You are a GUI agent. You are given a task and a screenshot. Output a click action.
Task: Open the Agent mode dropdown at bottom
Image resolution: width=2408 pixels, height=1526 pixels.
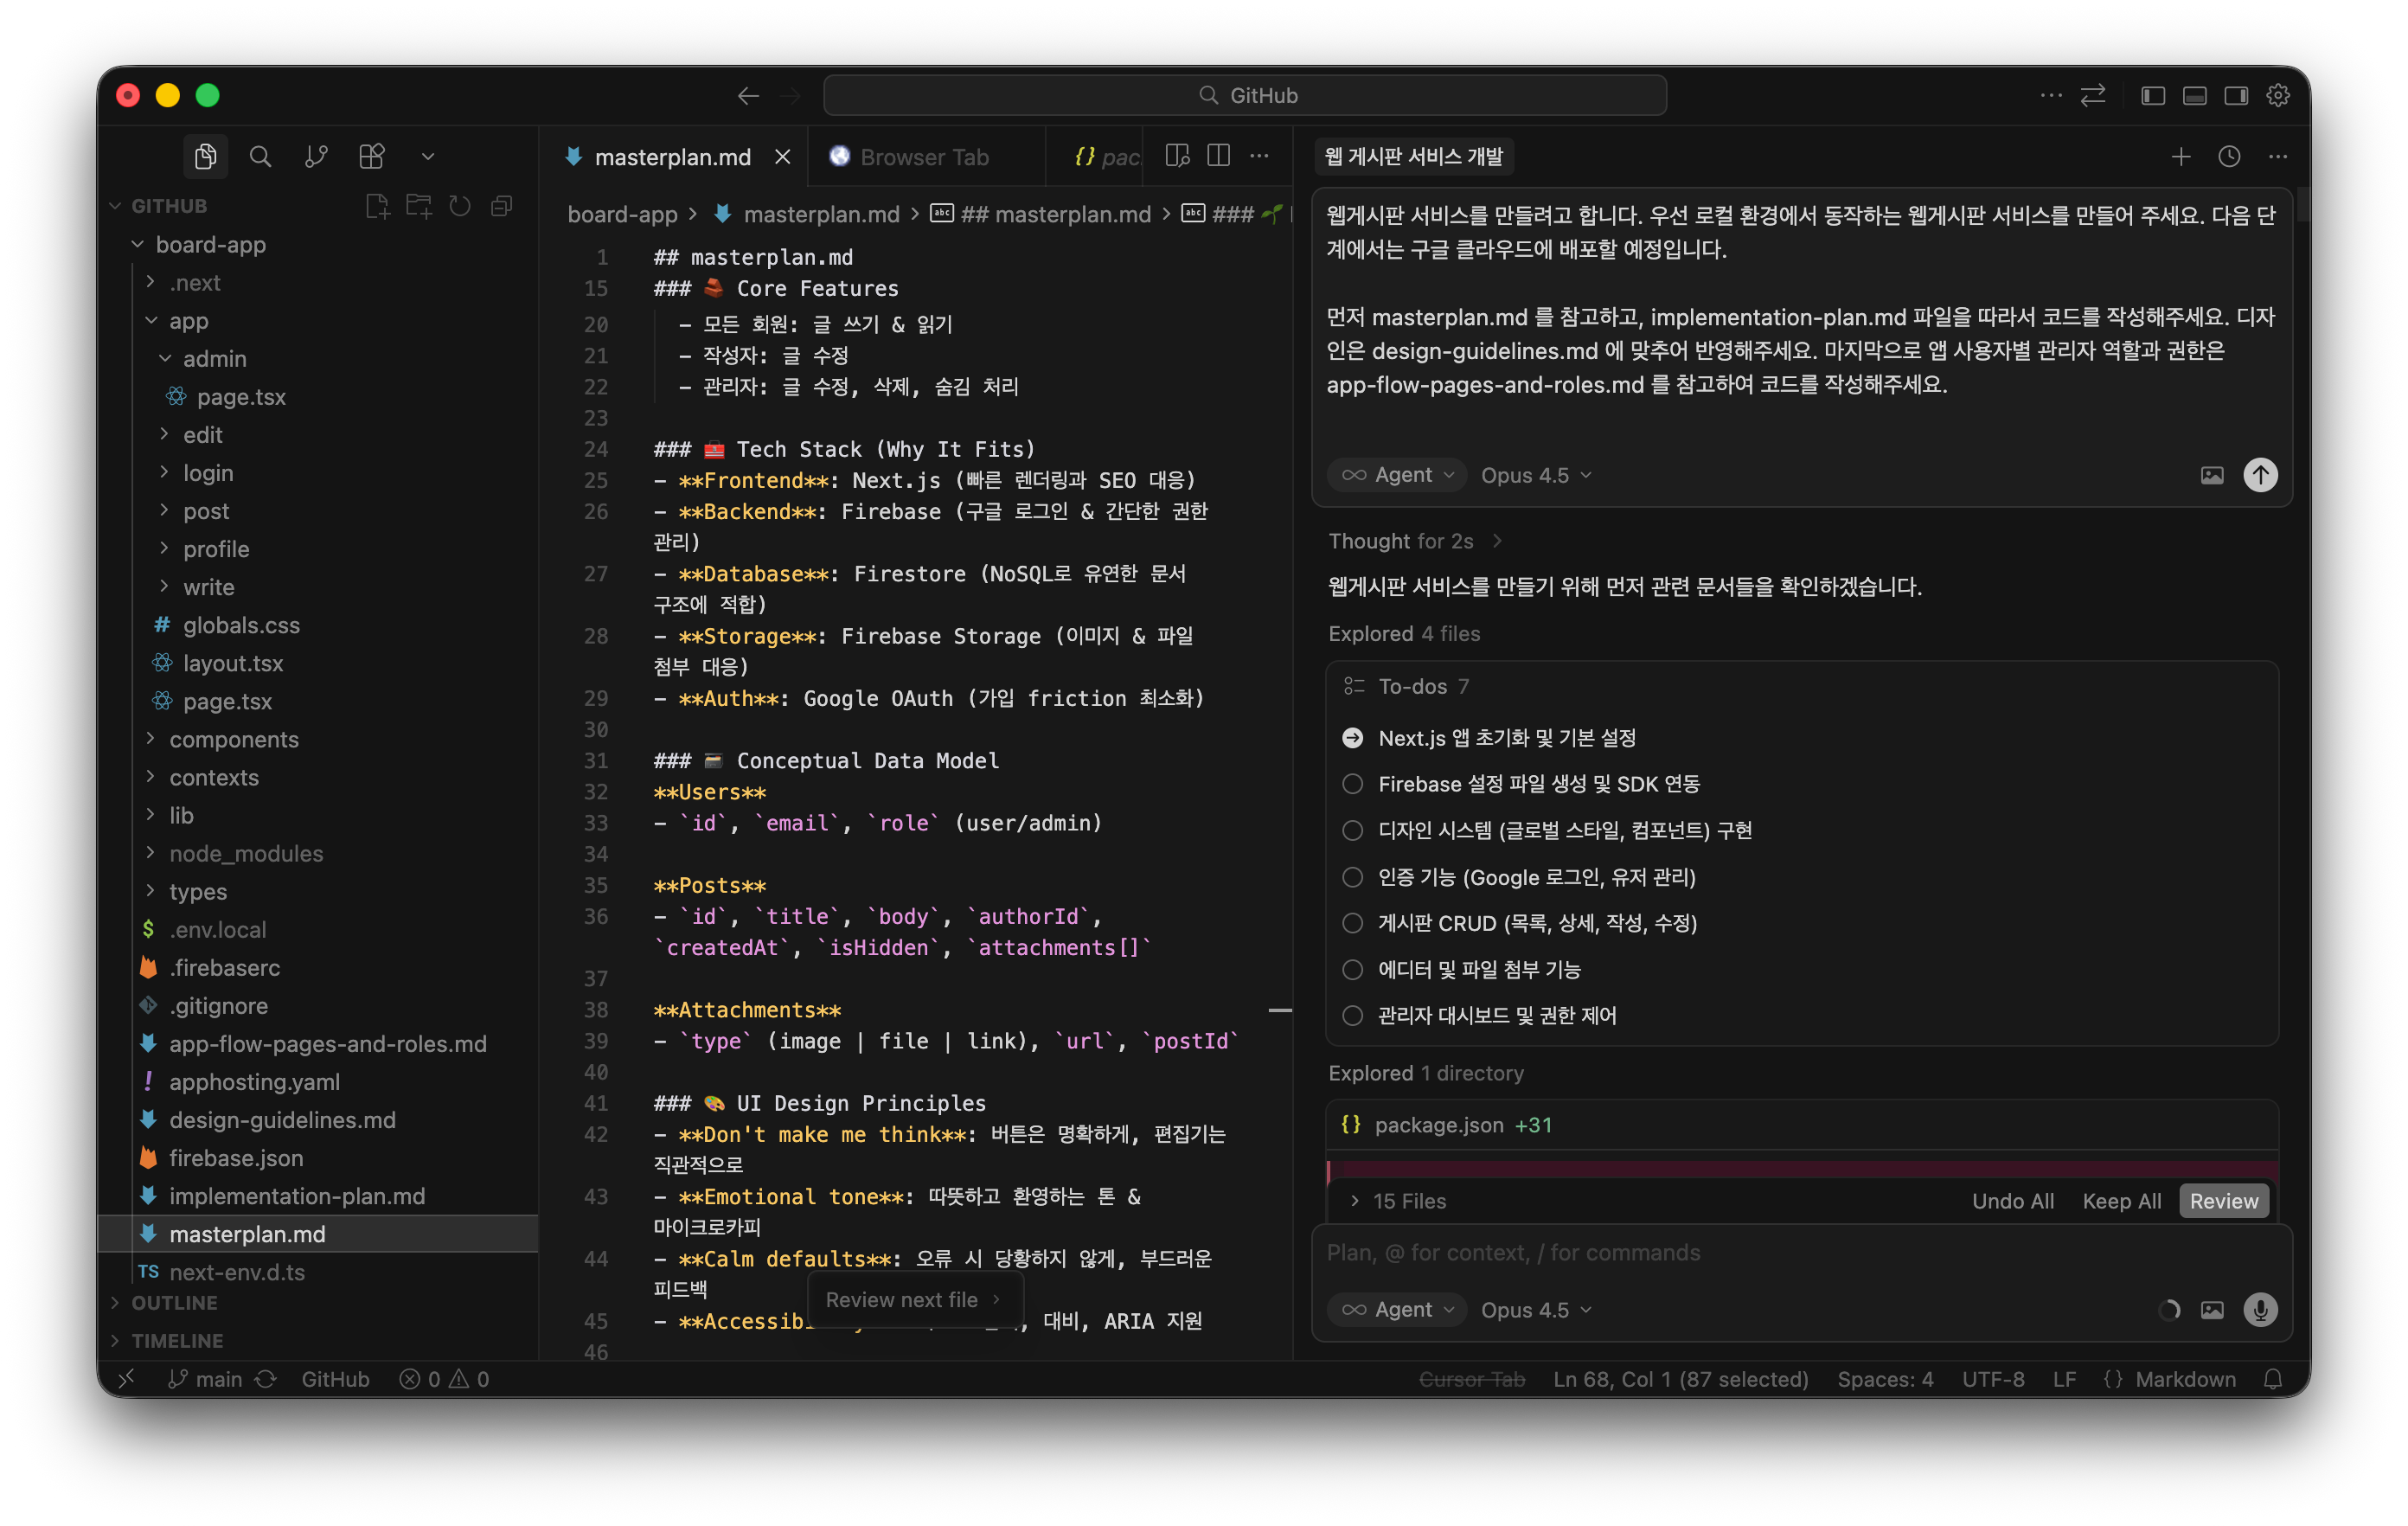[1397, 1310]
